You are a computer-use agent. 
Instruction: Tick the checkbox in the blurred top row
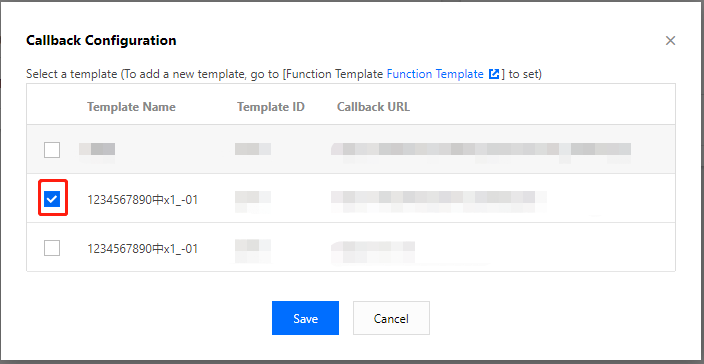click(52, 150)
